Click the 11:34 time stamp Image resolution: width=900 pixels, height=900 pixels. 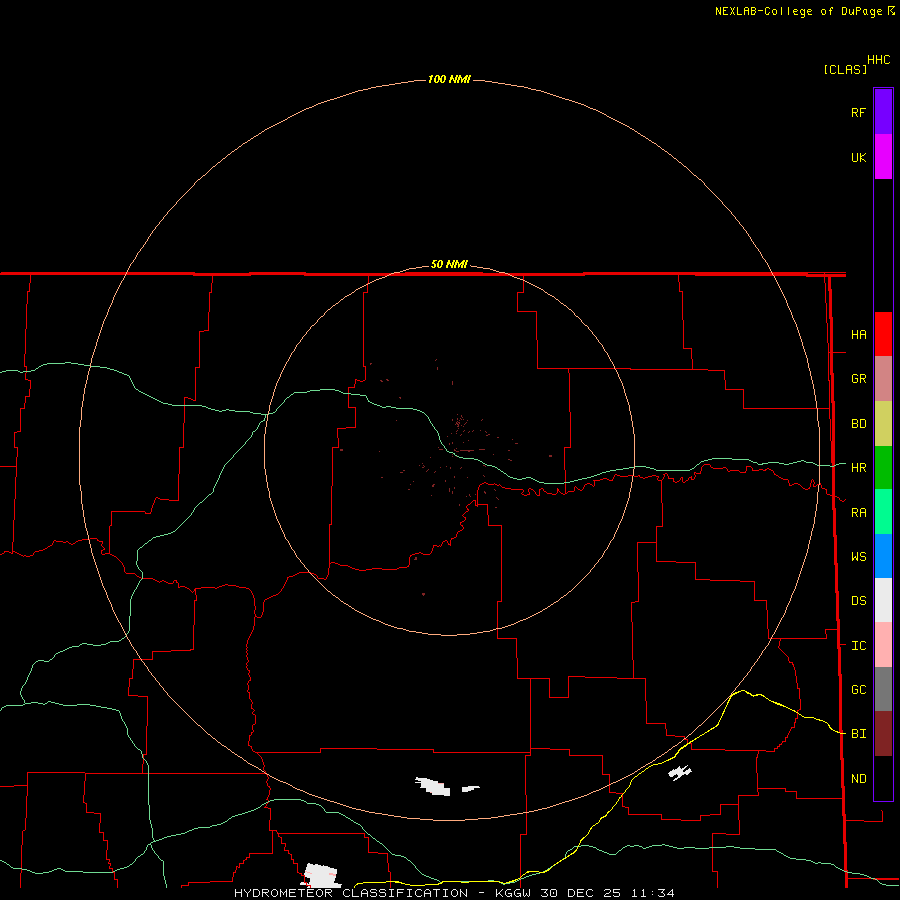click(652, 893)
